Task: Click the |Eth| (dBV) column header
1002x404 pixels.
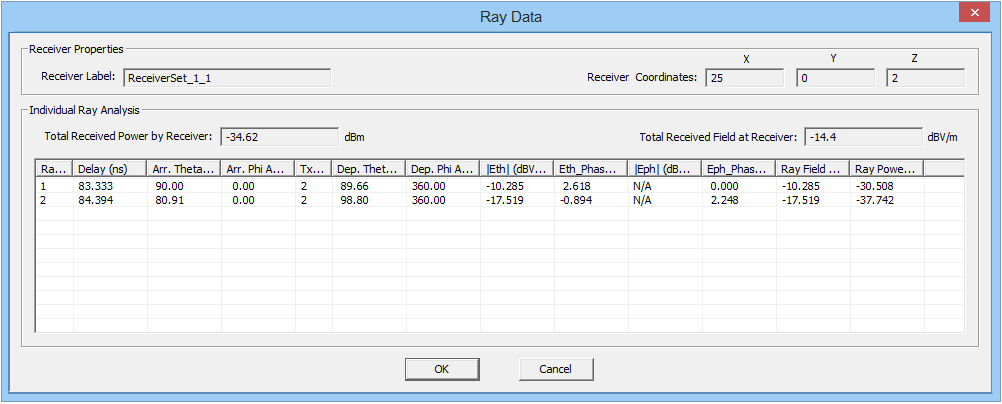Action: (x=517, y=169)
